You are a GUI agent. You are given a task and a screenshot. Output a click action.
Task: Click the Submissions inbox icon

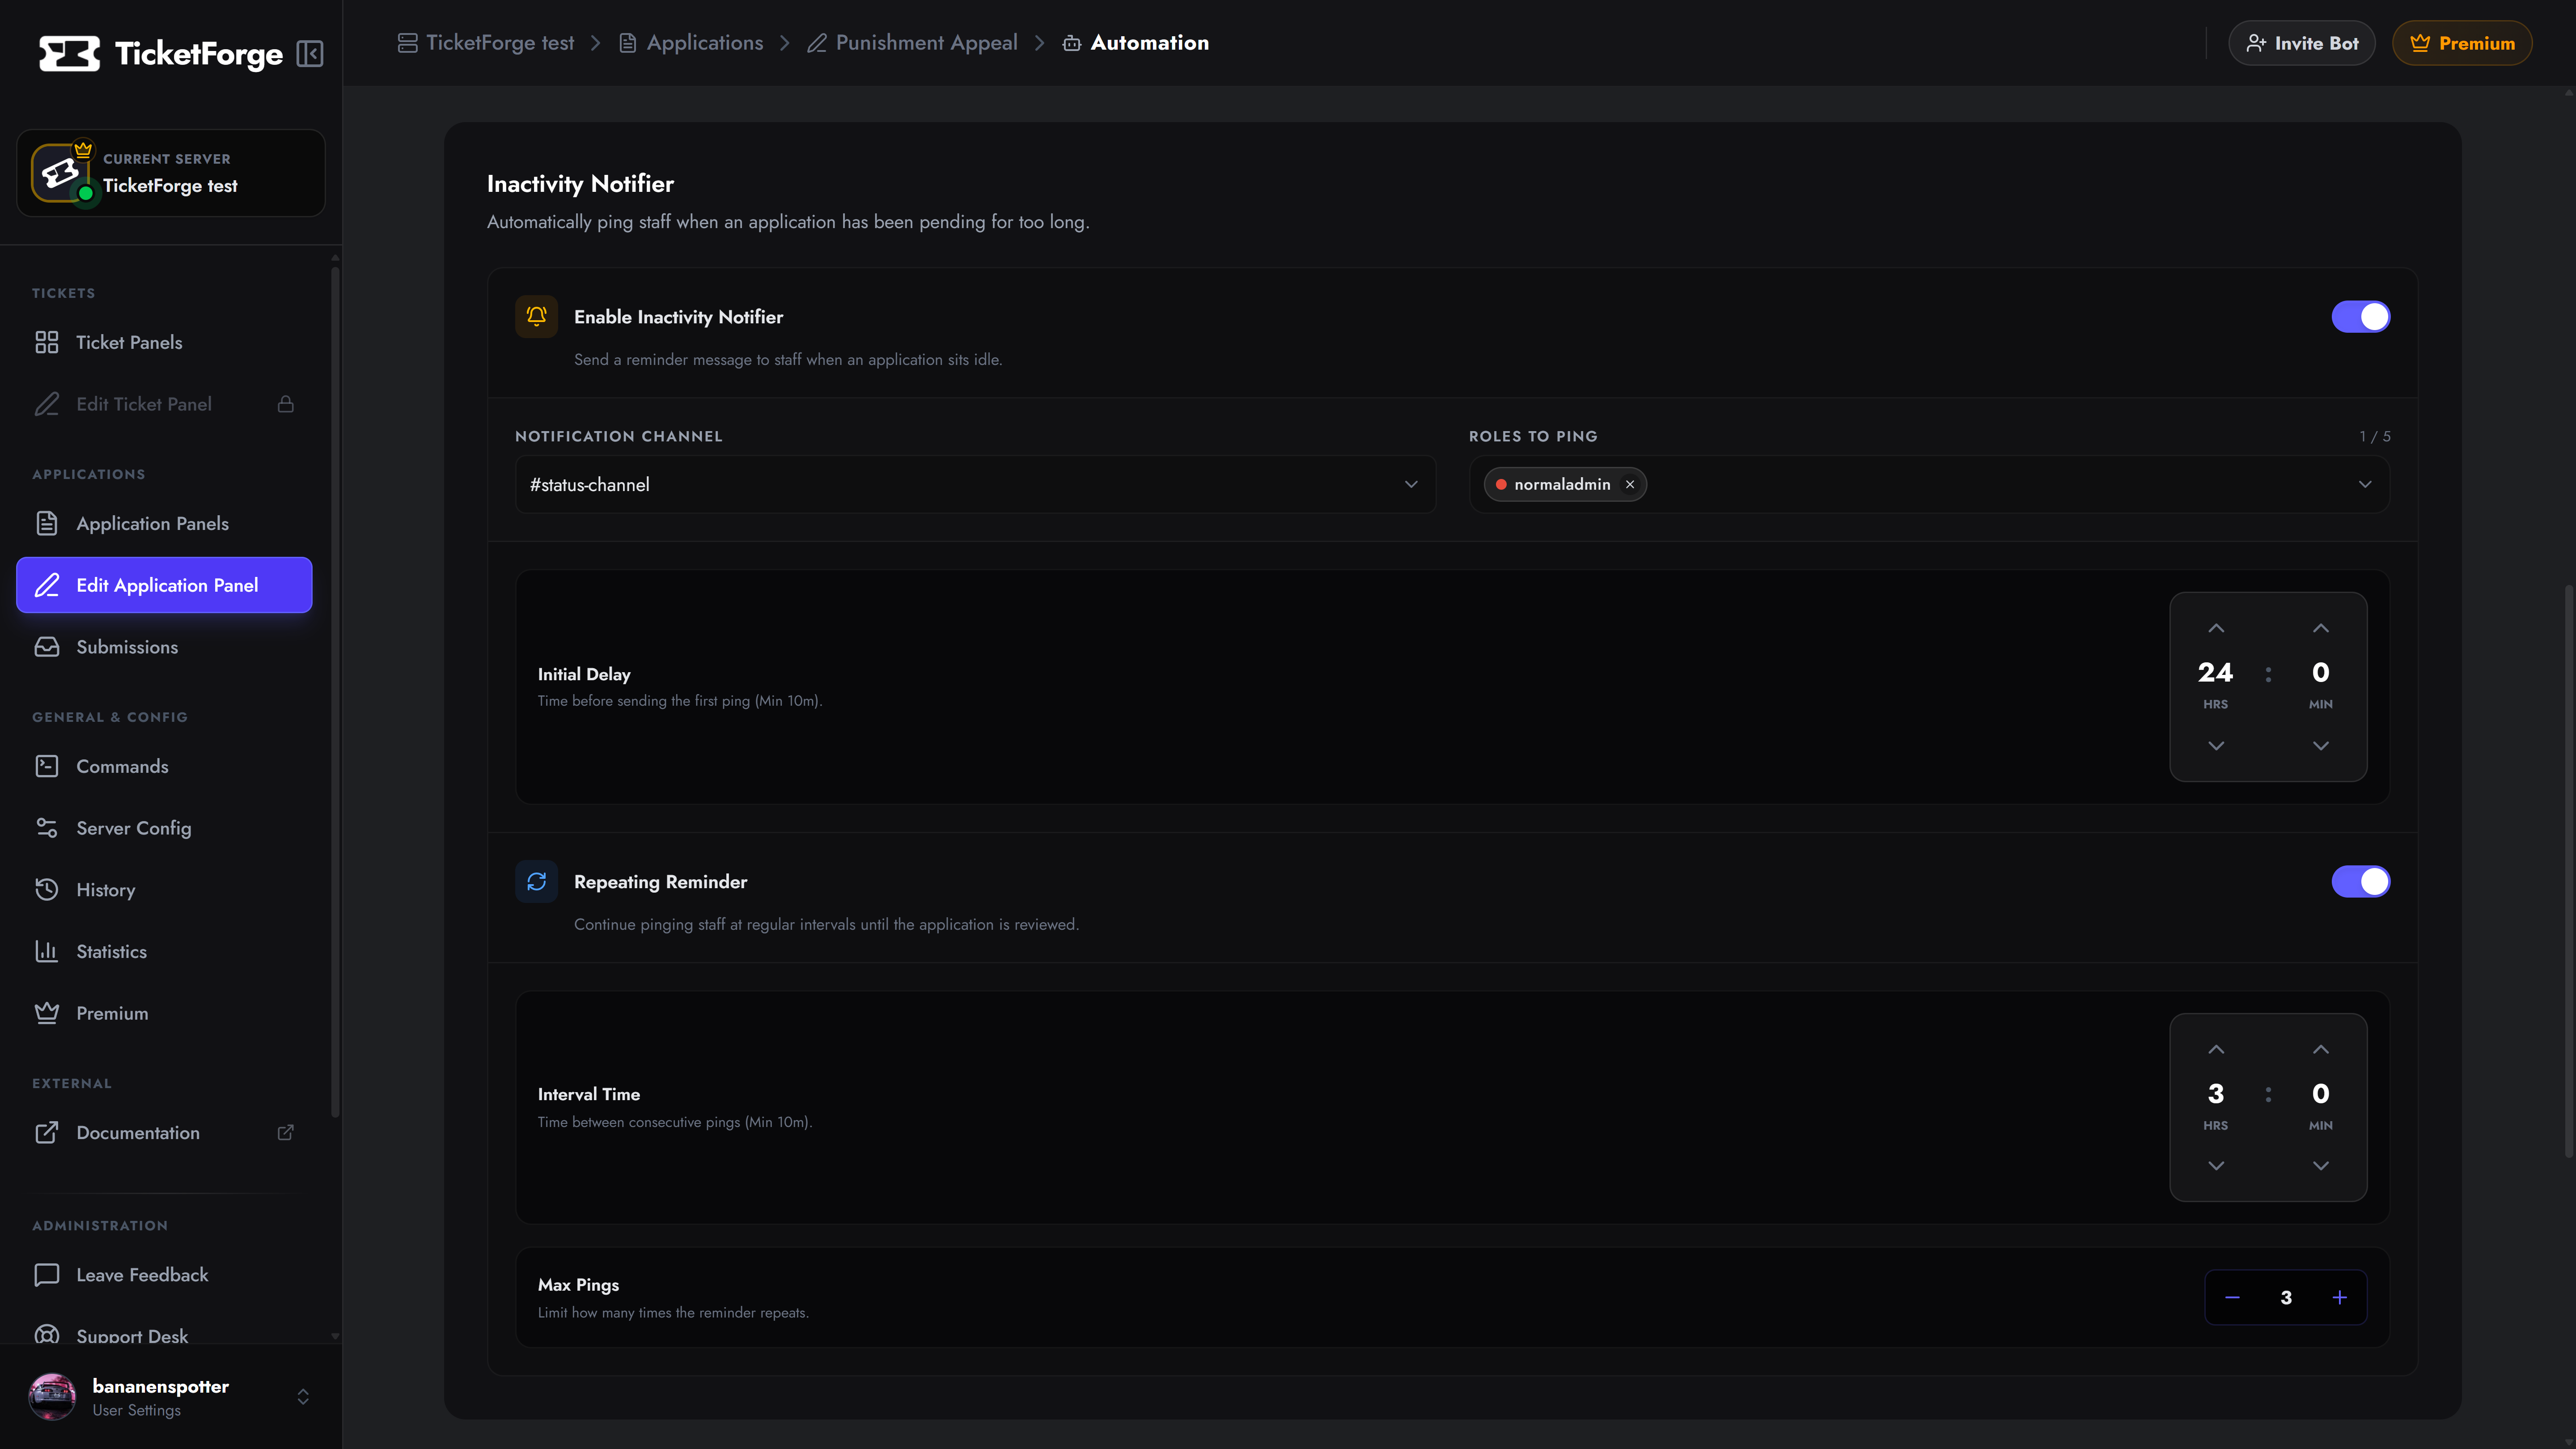[47, 647]
